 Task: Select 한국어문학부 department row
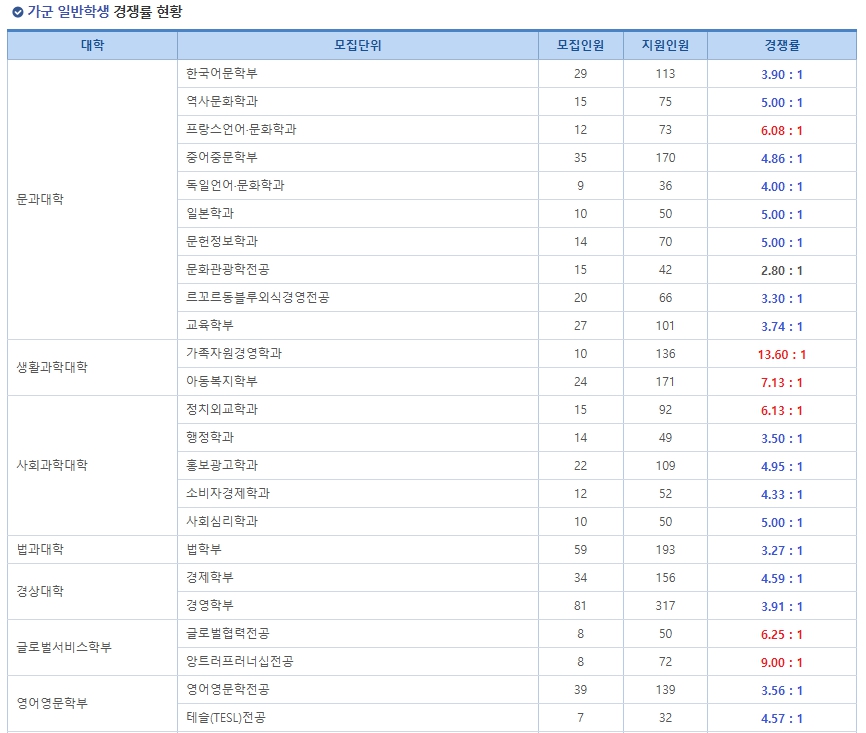coord(517,73)
